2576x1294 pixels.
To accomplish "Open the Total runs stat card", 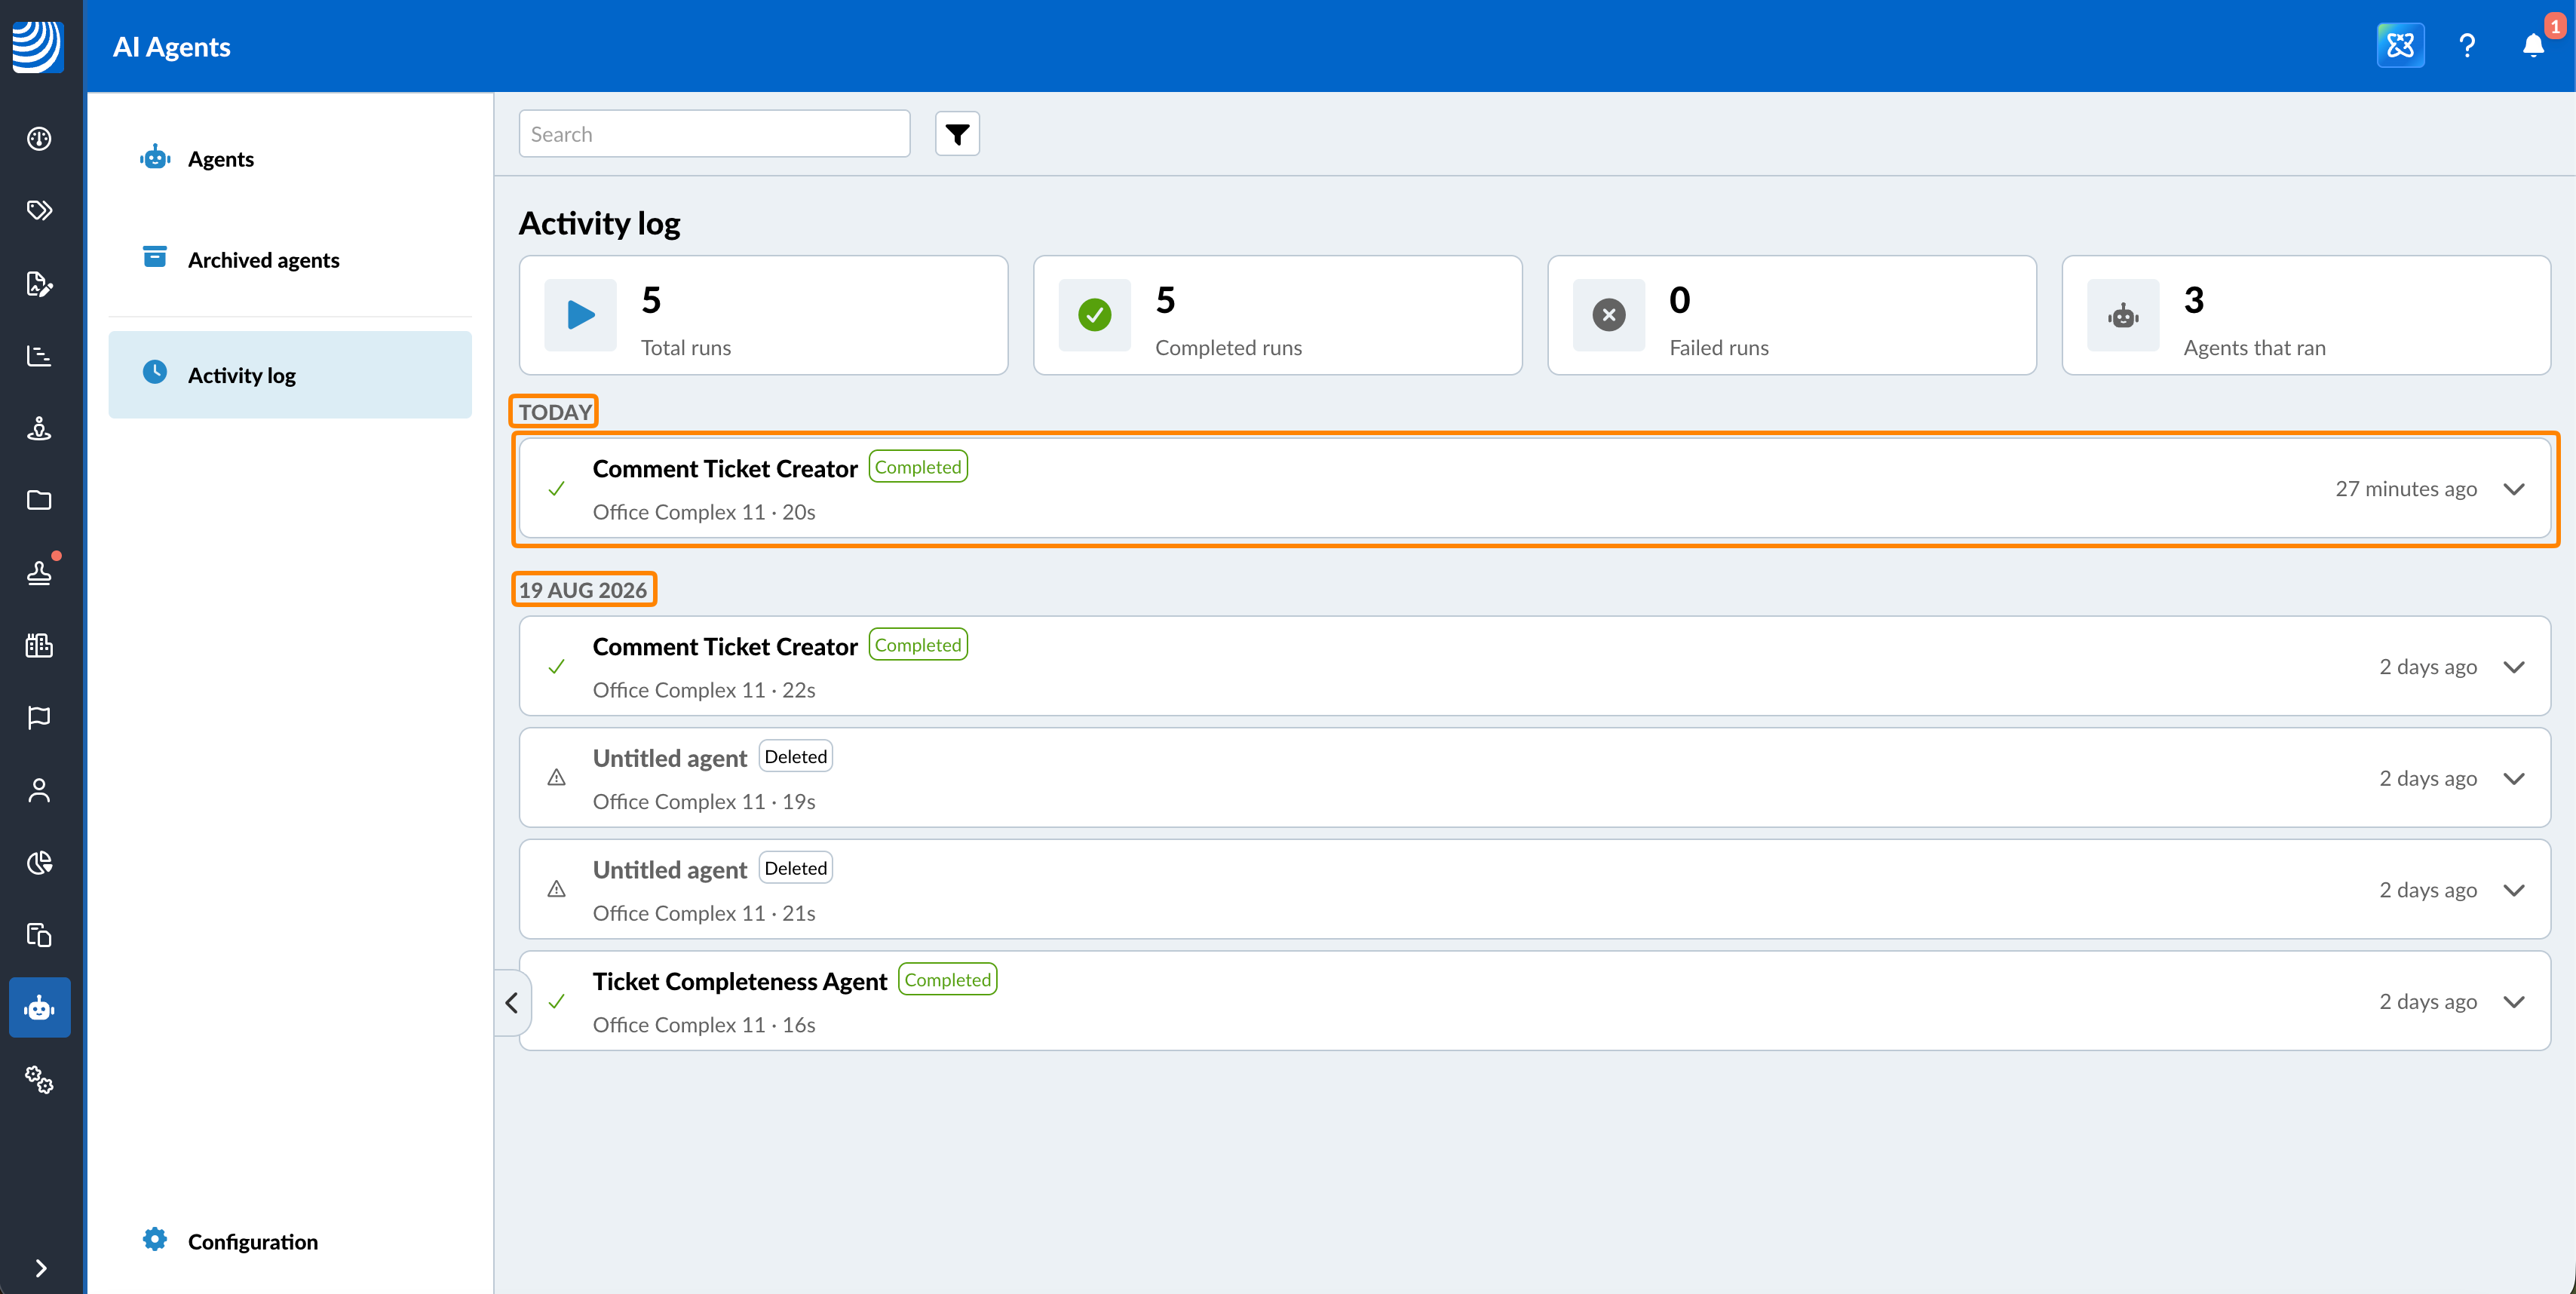I will pos(763,315).
